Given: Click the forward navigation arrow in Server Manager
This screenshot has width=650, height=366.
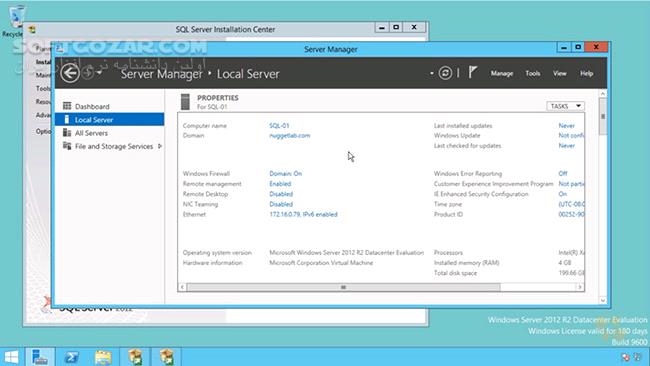Looking at the screenshot, I should [x=88, y=73].
